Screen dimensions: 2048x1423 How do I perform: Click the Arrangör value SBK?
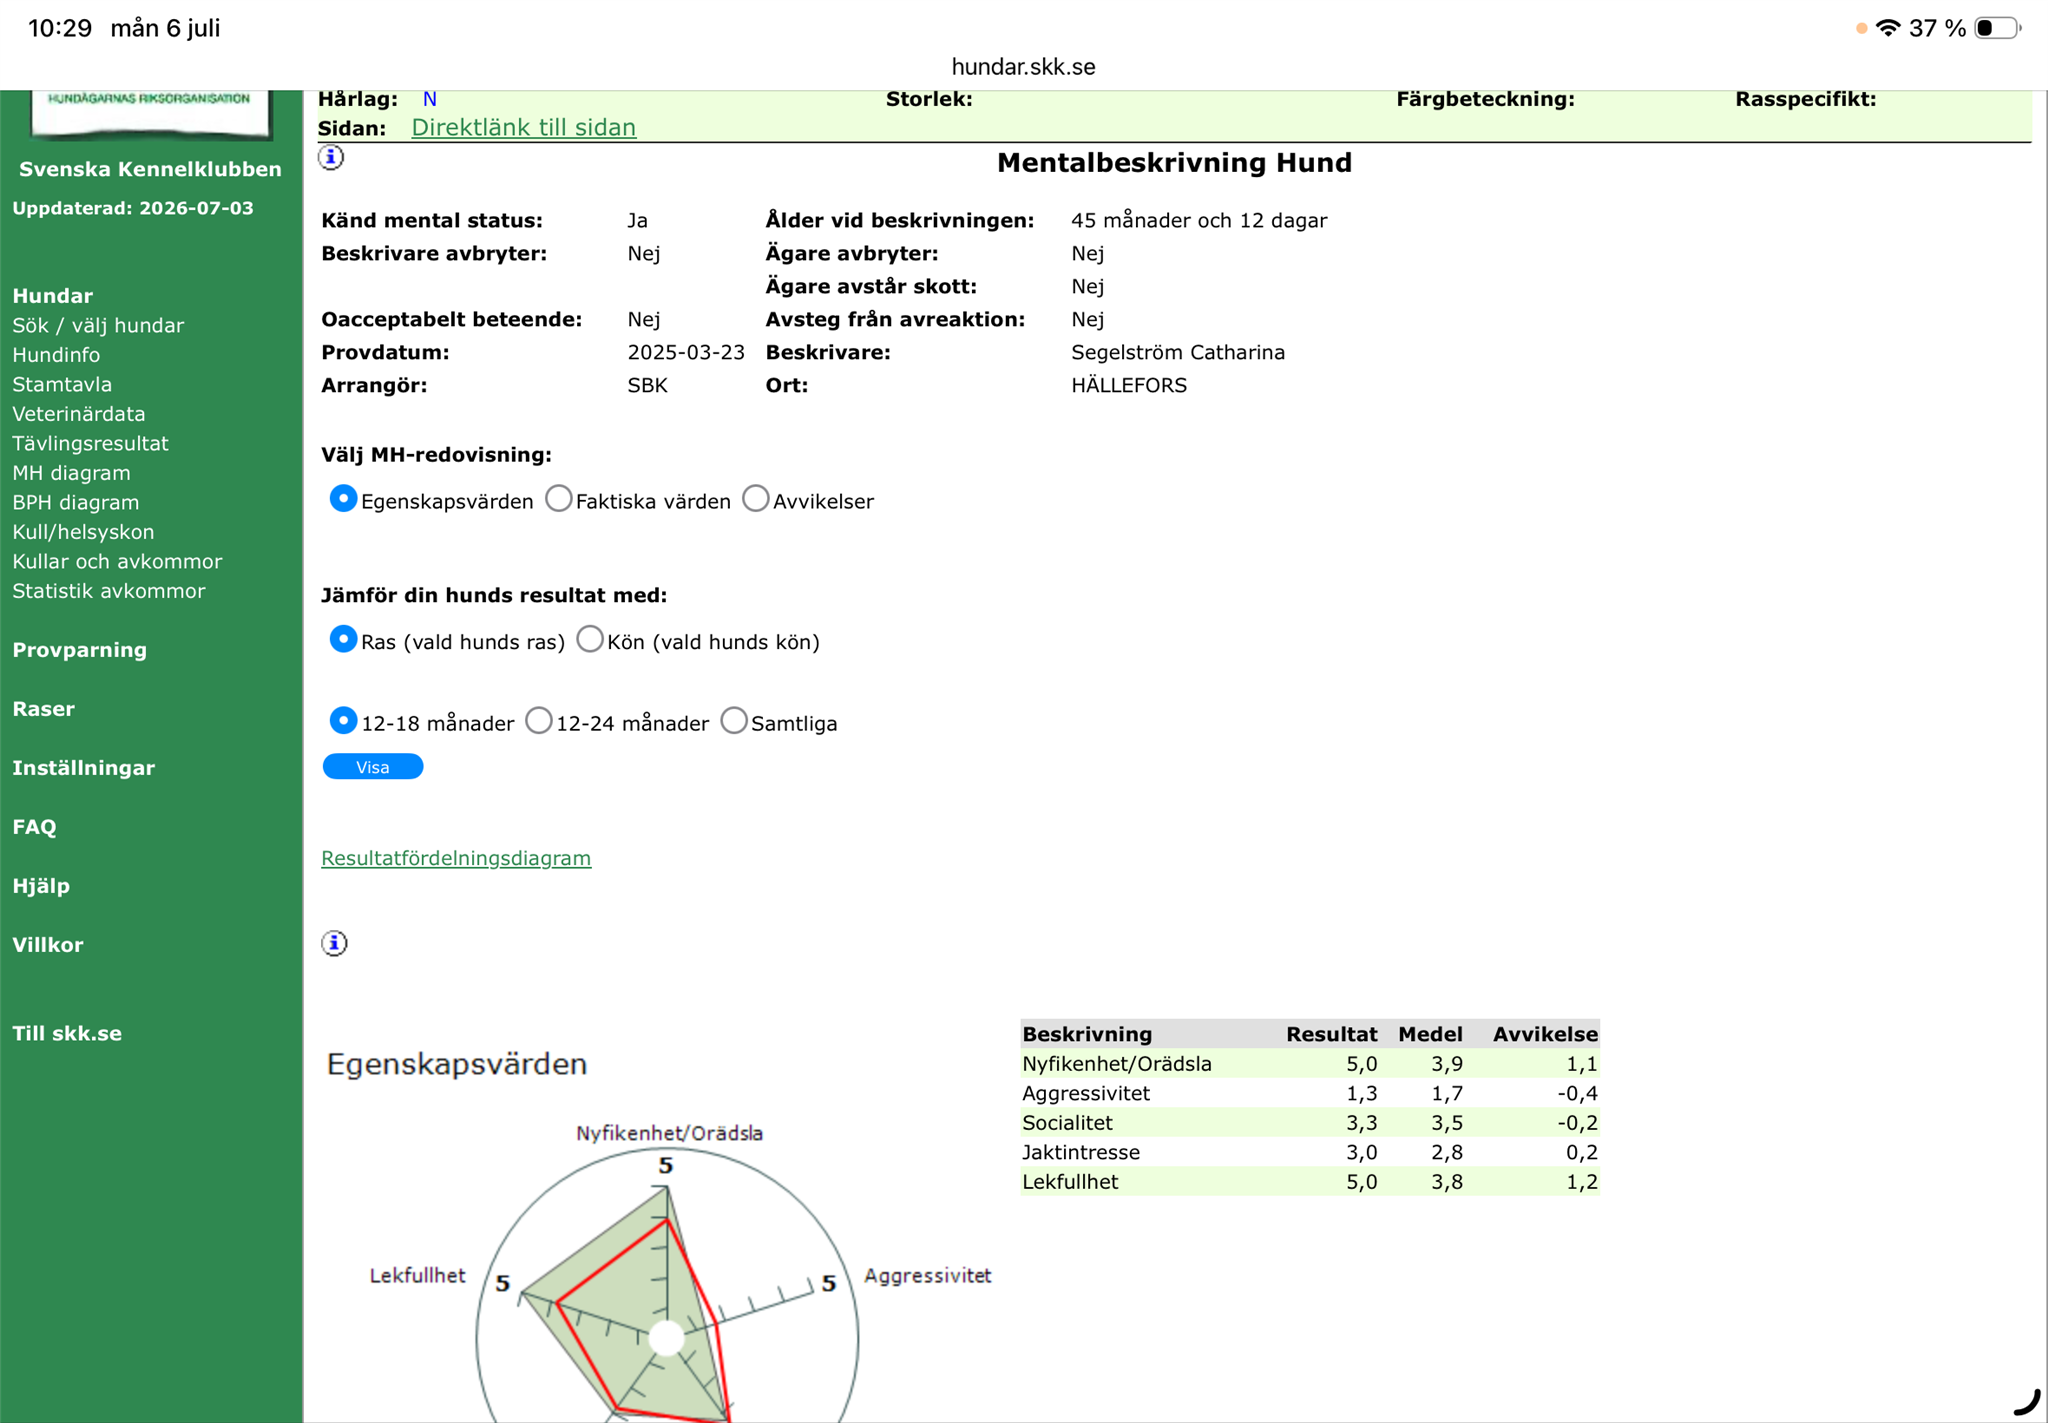[647, 386]
